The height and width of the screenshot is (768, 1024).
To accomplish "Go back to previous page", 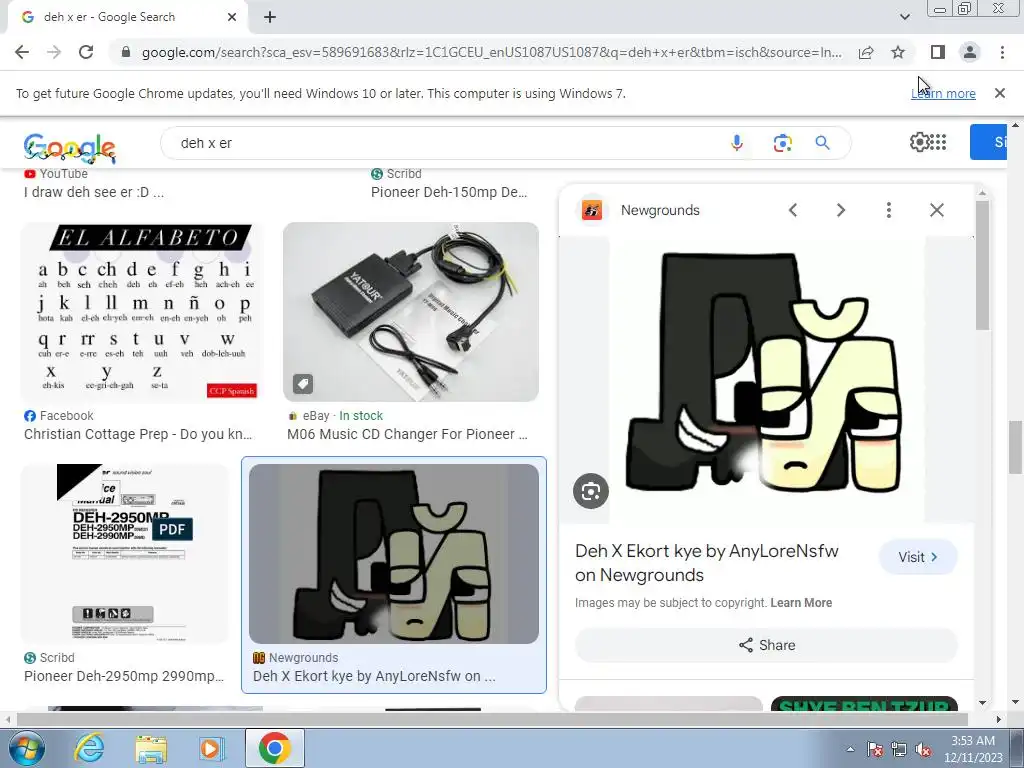I will tap(22, 52).
